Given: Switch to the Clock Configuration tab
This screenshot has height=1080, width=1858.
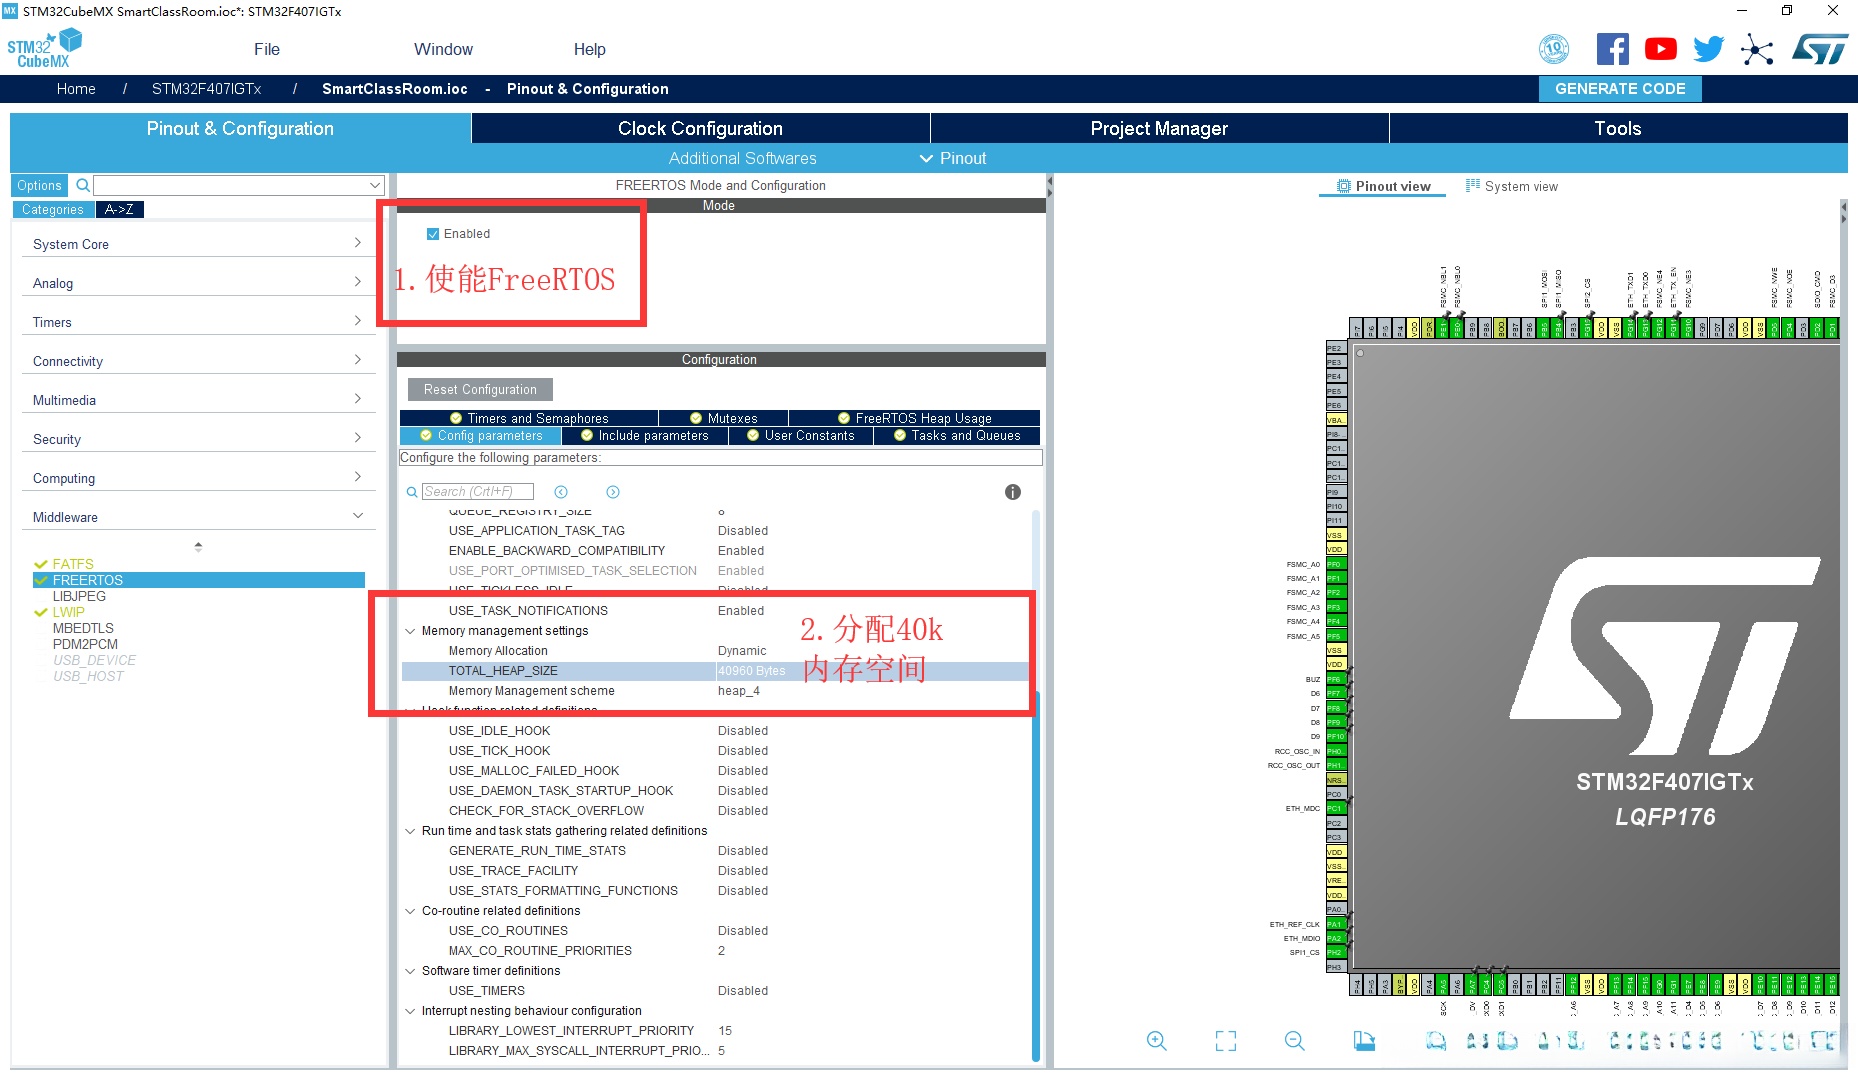Looking at the screenshot, I should coord(700,128).
